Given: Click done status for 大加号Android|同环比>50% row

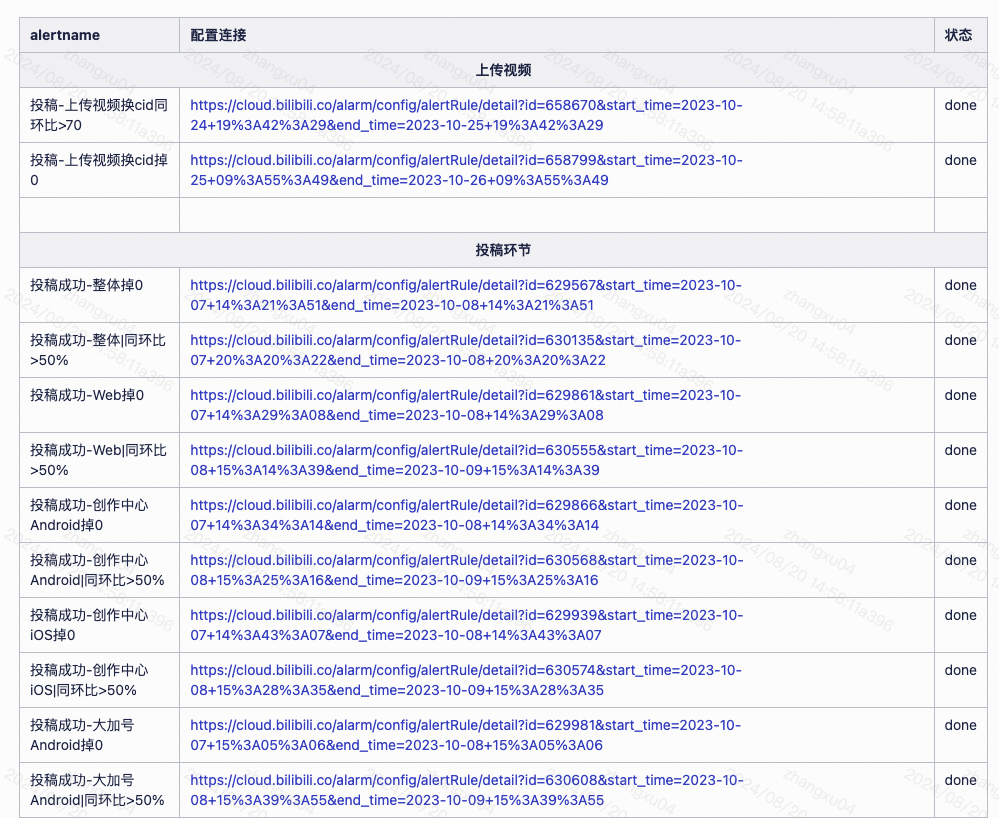Looking at the screenshot, I should (960, 780).
